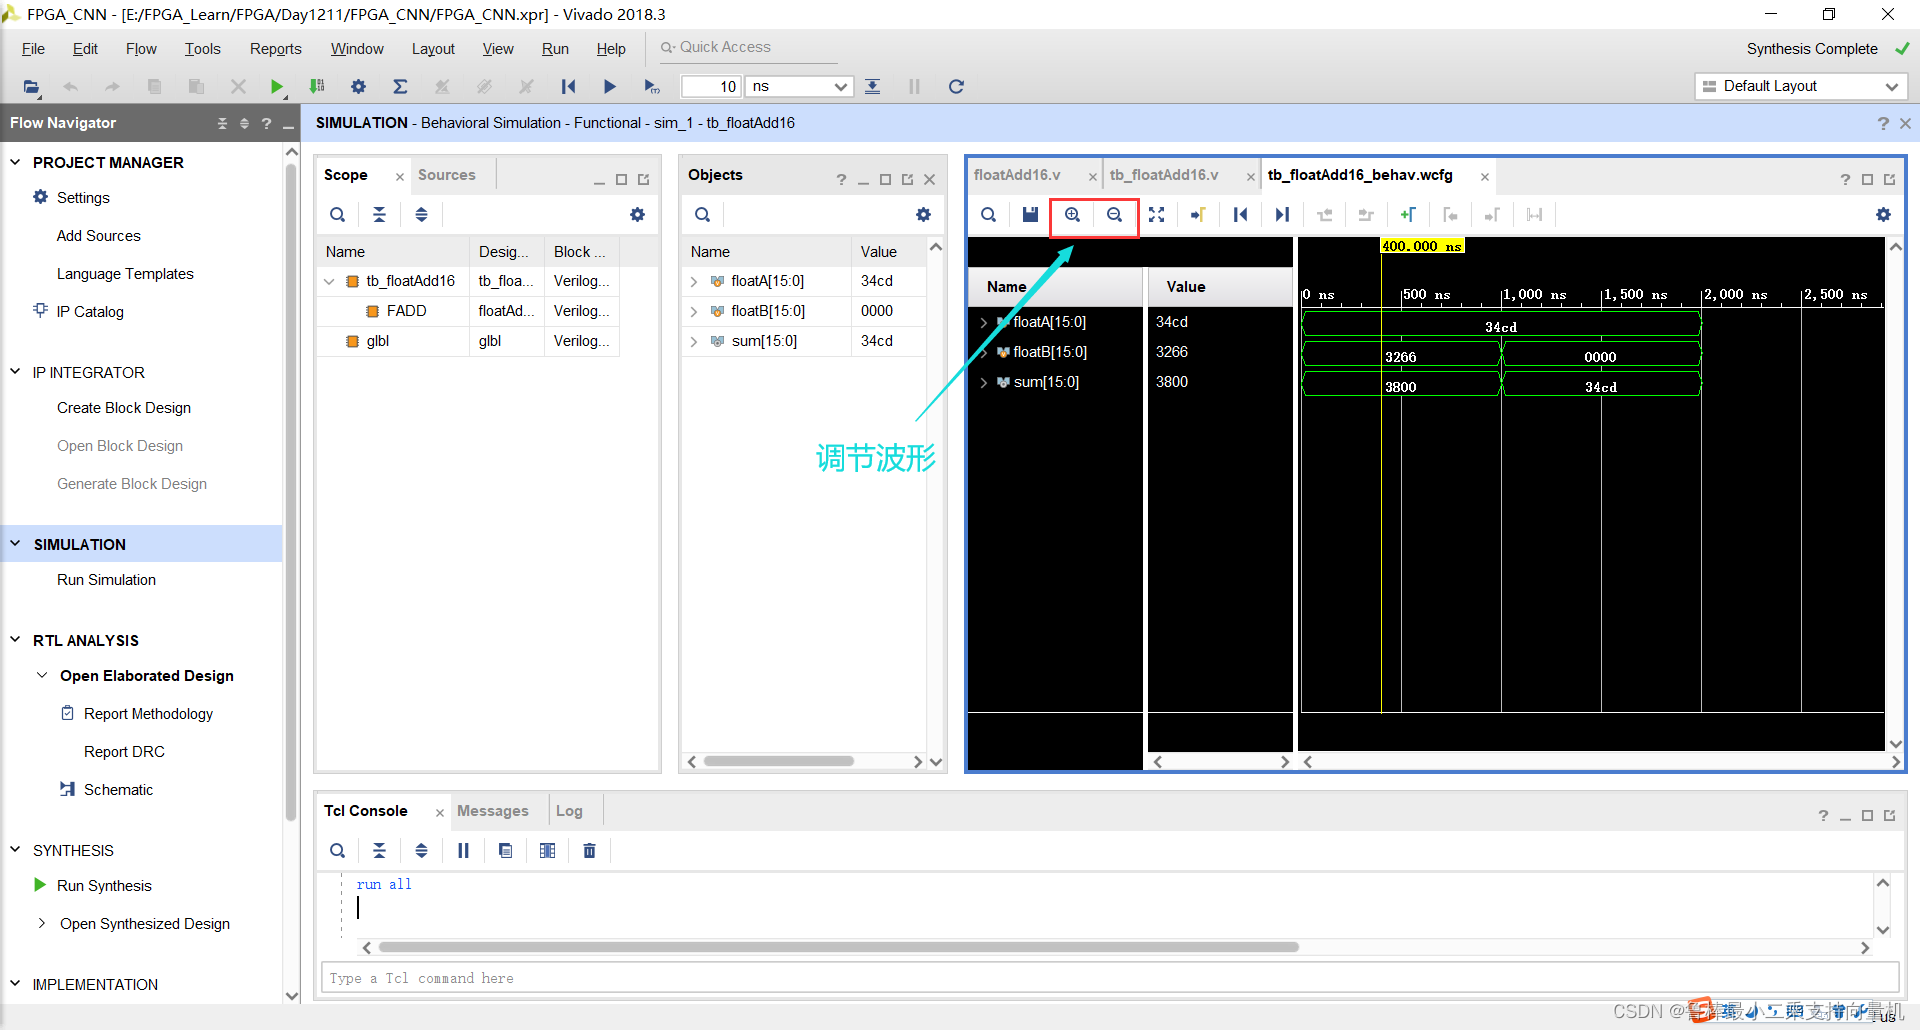Click Run Synthesis in Flow Navigator
1920x1030 pixels.
(104, 886)
